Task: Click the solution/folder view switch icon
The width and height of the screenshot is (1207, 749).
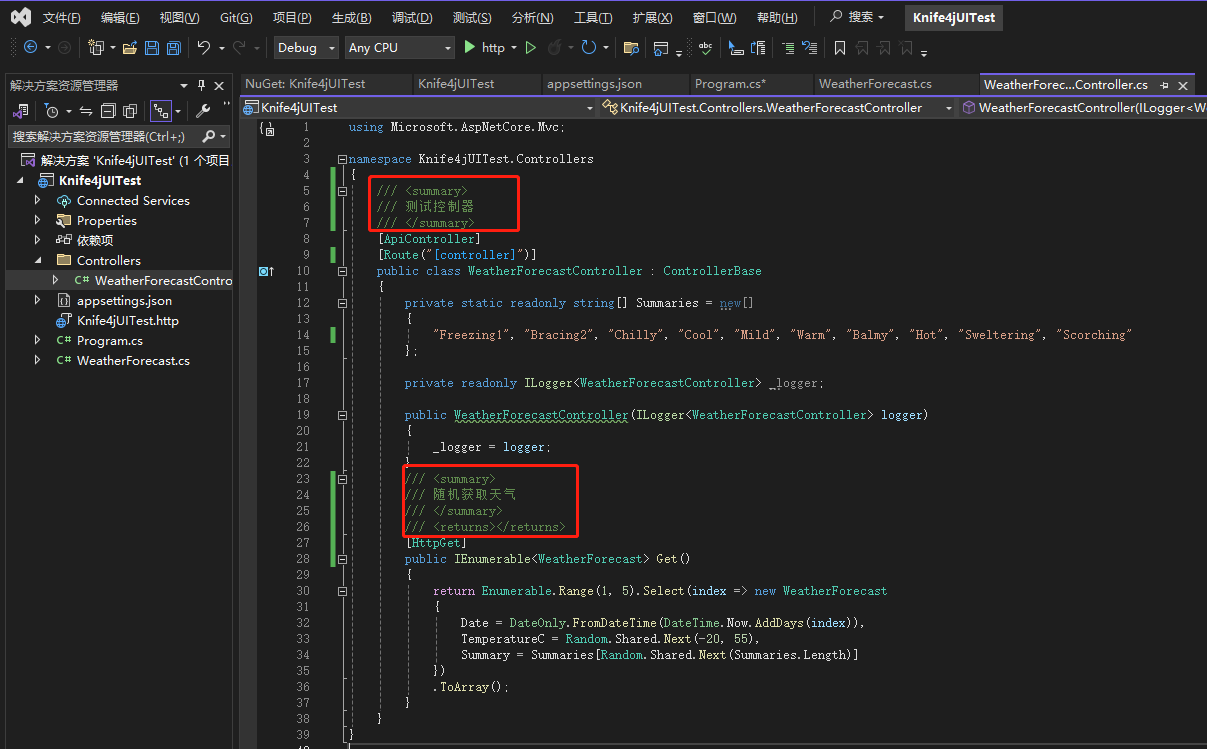Action: (x=20, y=110)
